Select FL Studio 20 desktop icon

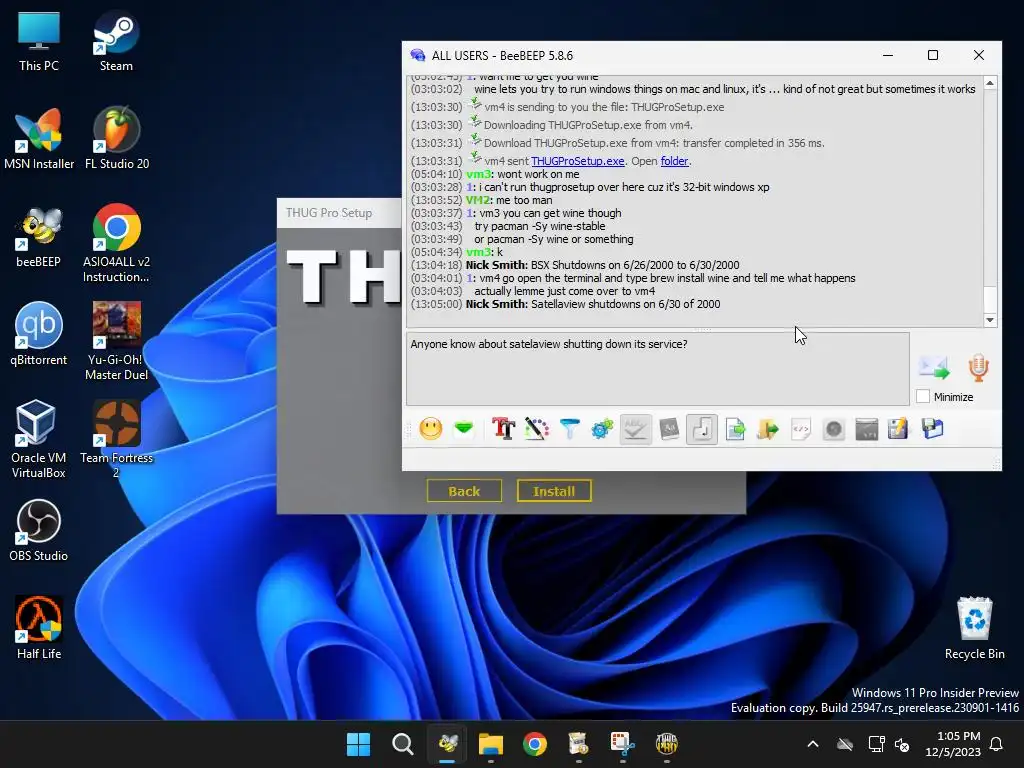tap(117, 140)
